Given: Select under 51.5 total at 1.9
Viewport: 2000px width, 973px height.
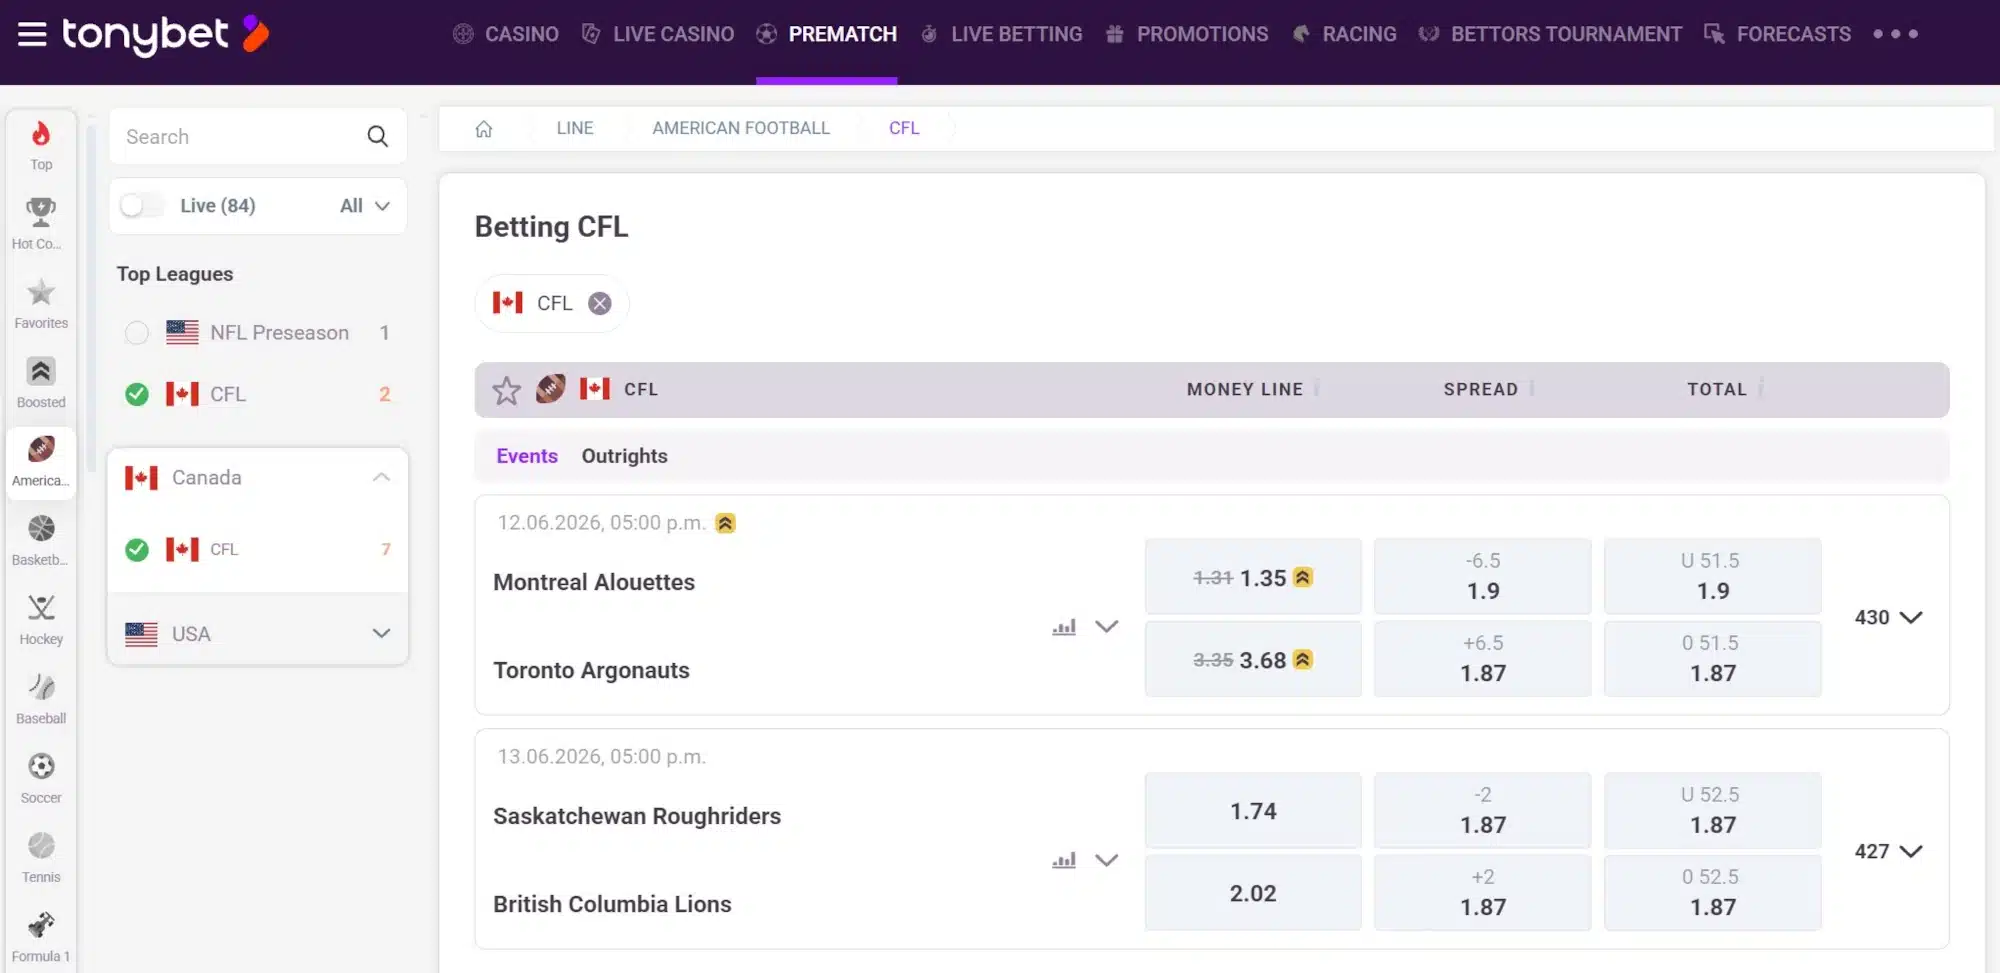Looking at the screenshot, I should pos(1713,577).
